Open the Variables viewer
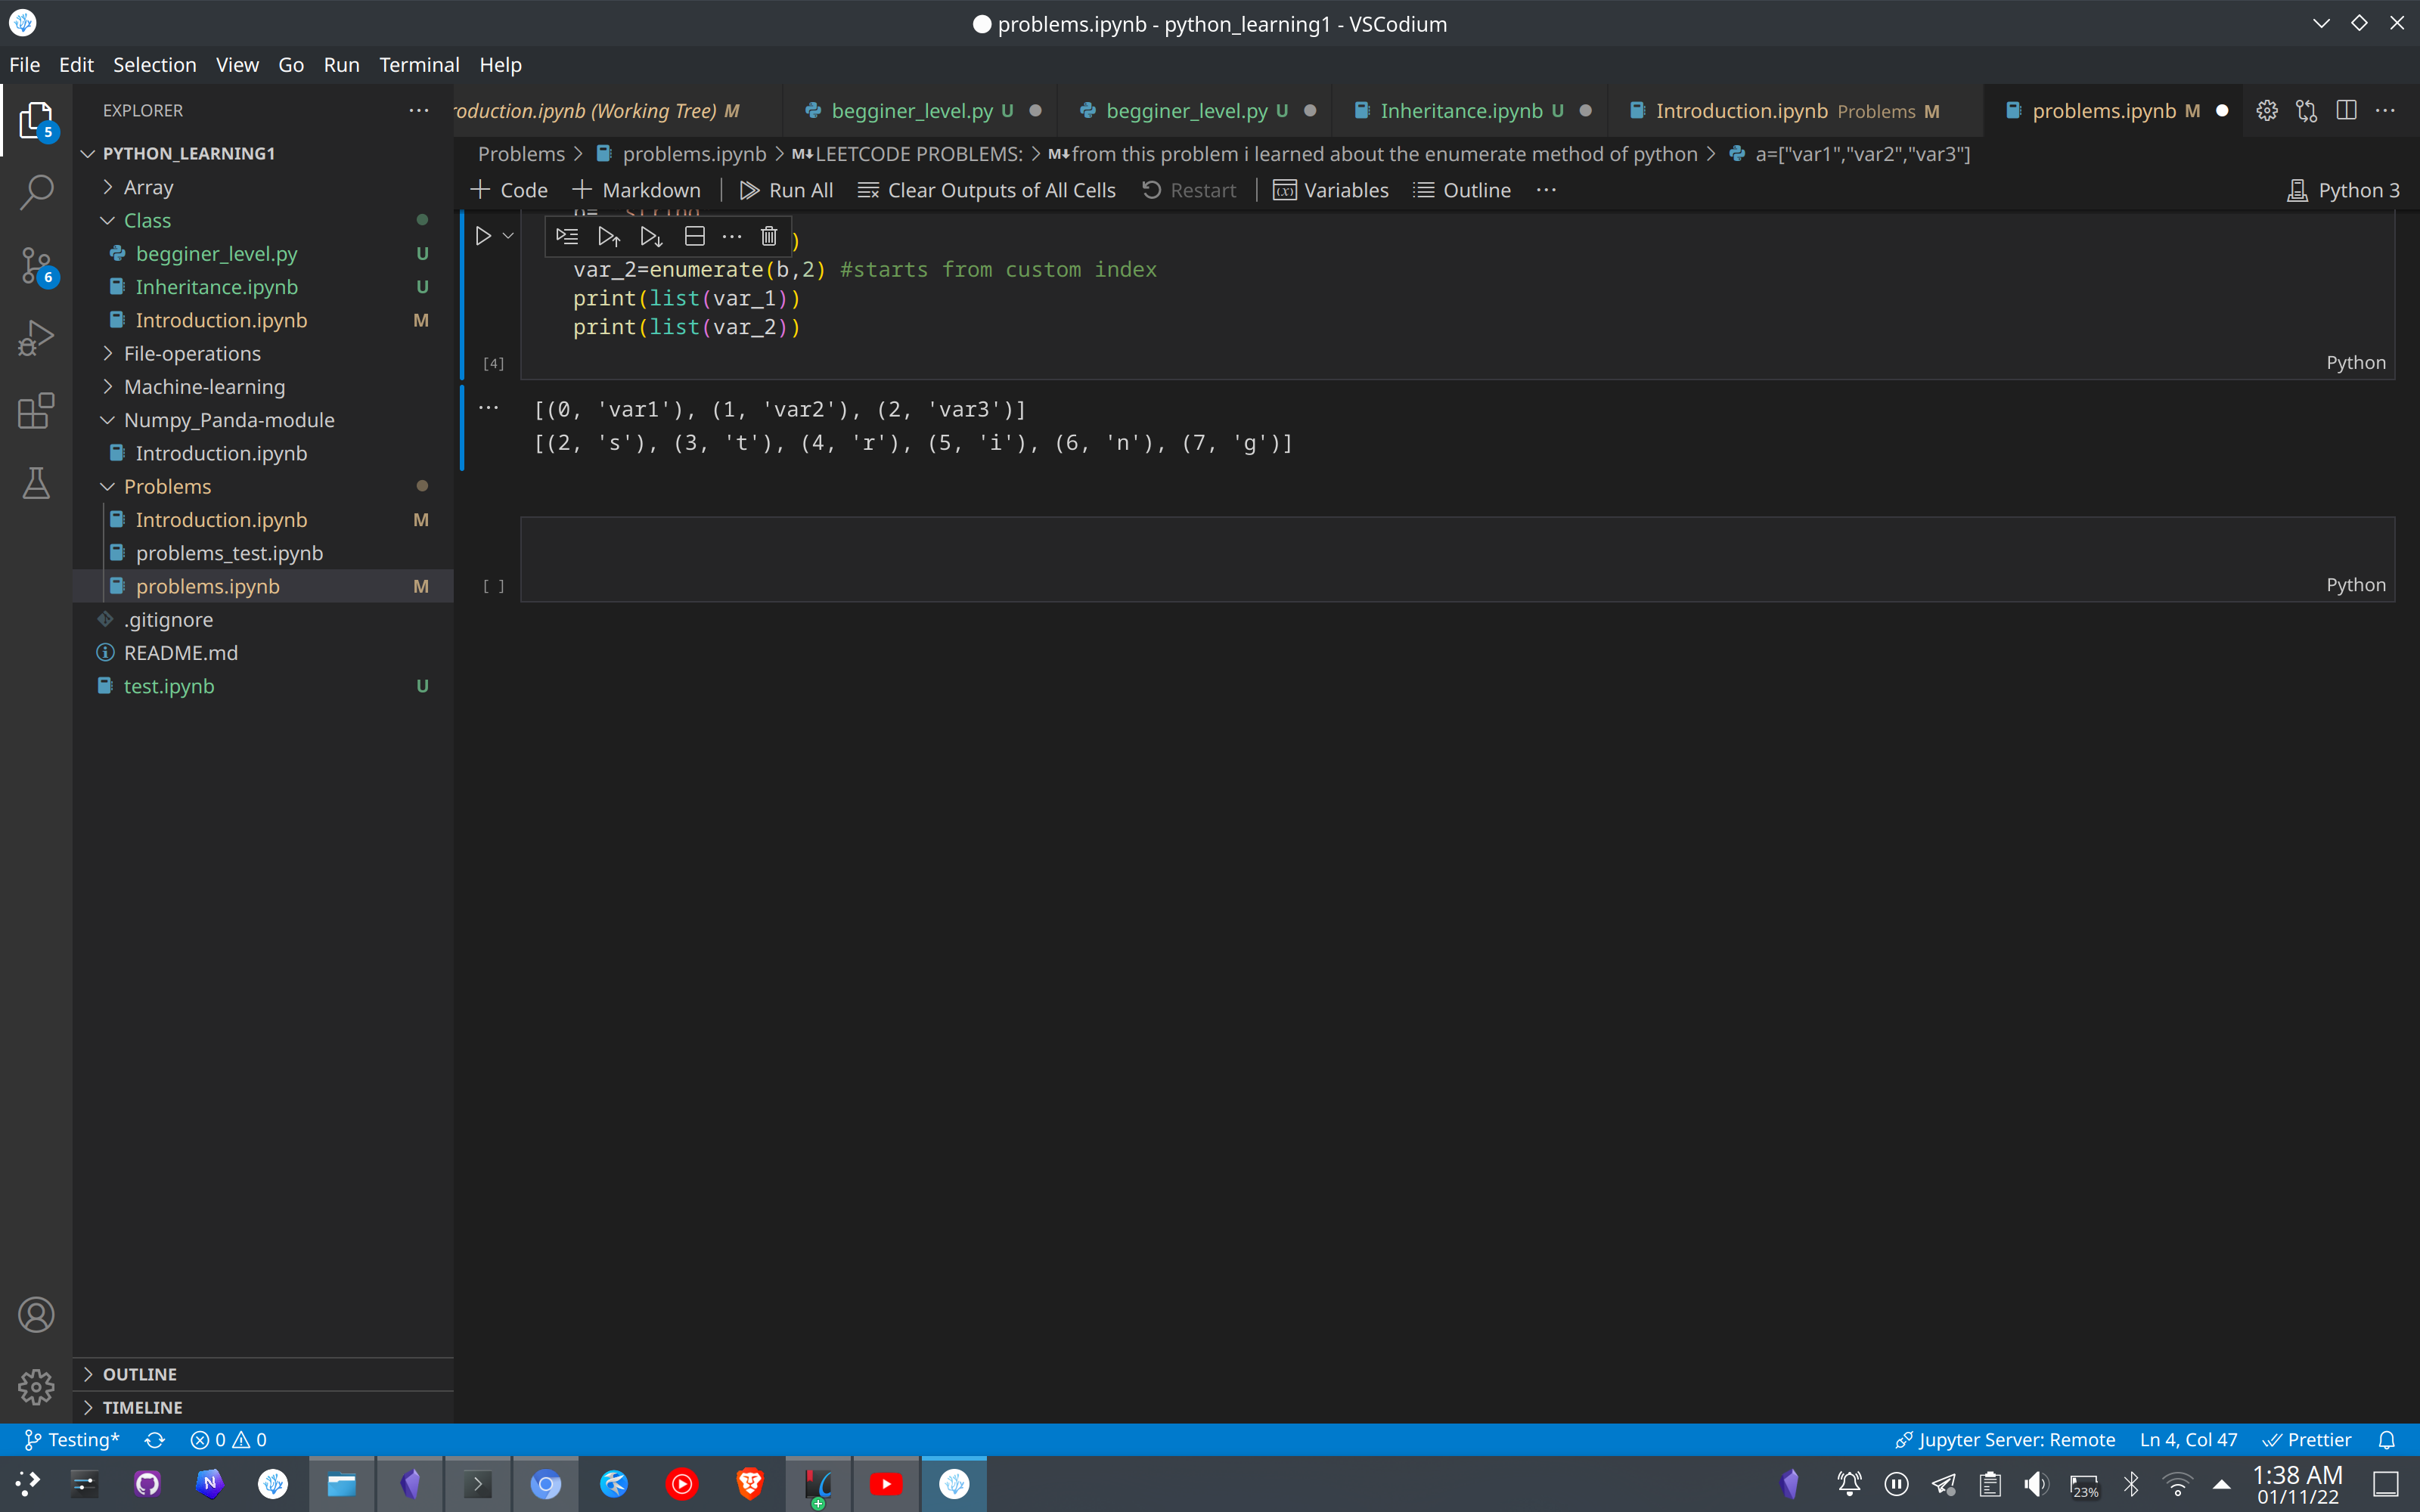The height and width of the screenshot is (1512, 2420). 1330,189
